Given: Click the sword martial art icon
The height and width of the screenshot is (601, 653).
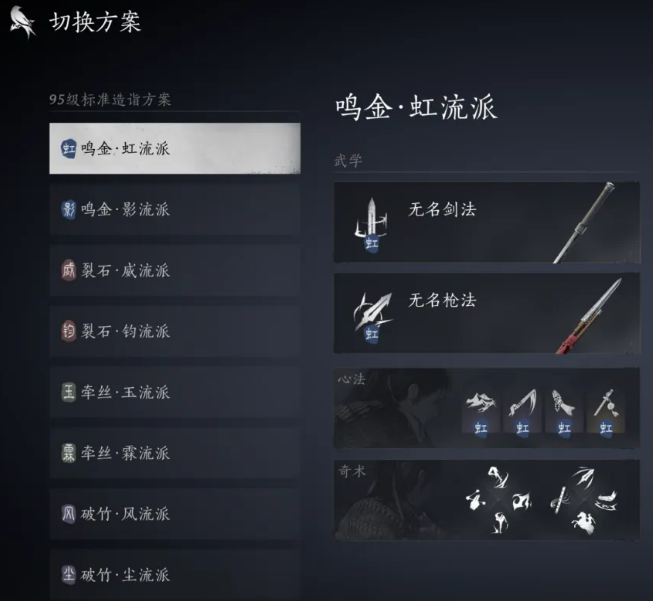Looking at the screenshot, I should tap(371, 224).
